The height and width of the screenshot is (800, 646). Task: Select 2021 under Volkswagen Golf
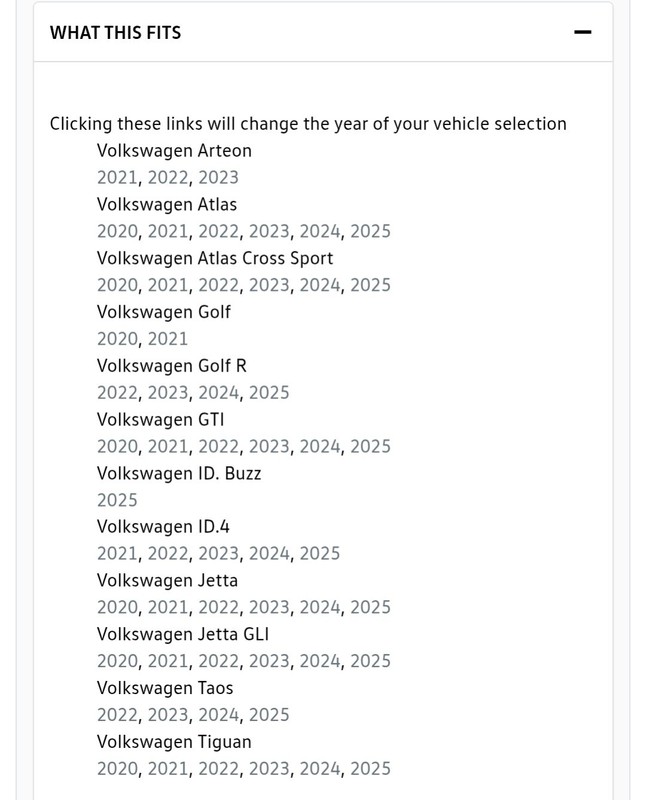[168, 339]
